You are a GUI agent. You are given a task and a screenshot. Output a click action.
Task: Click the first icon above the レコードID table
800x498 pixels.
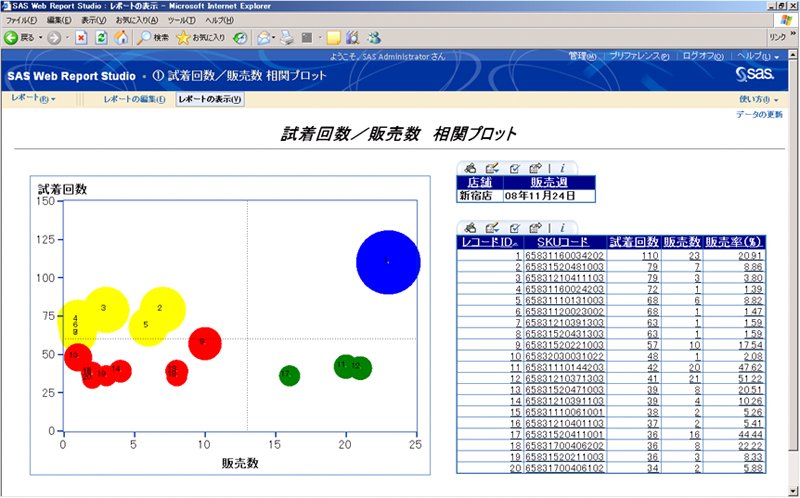coord(470,228)
